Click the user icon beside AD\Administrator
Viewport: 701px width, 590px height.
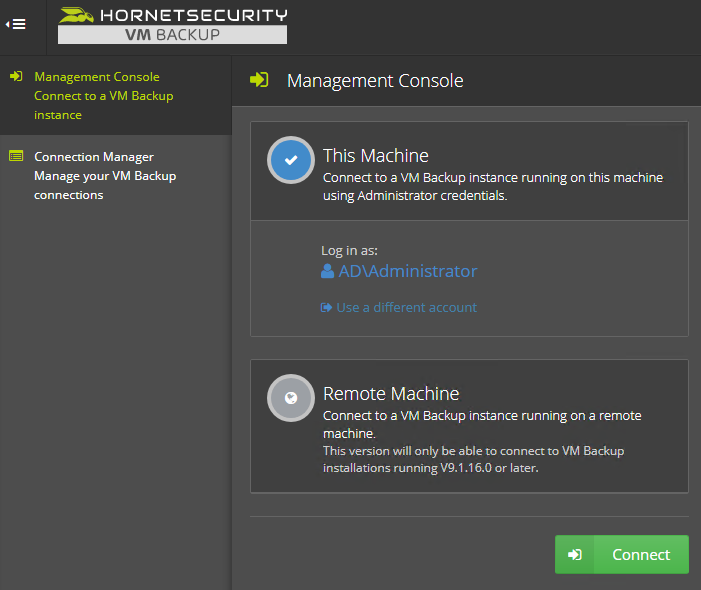click(327, 271)
